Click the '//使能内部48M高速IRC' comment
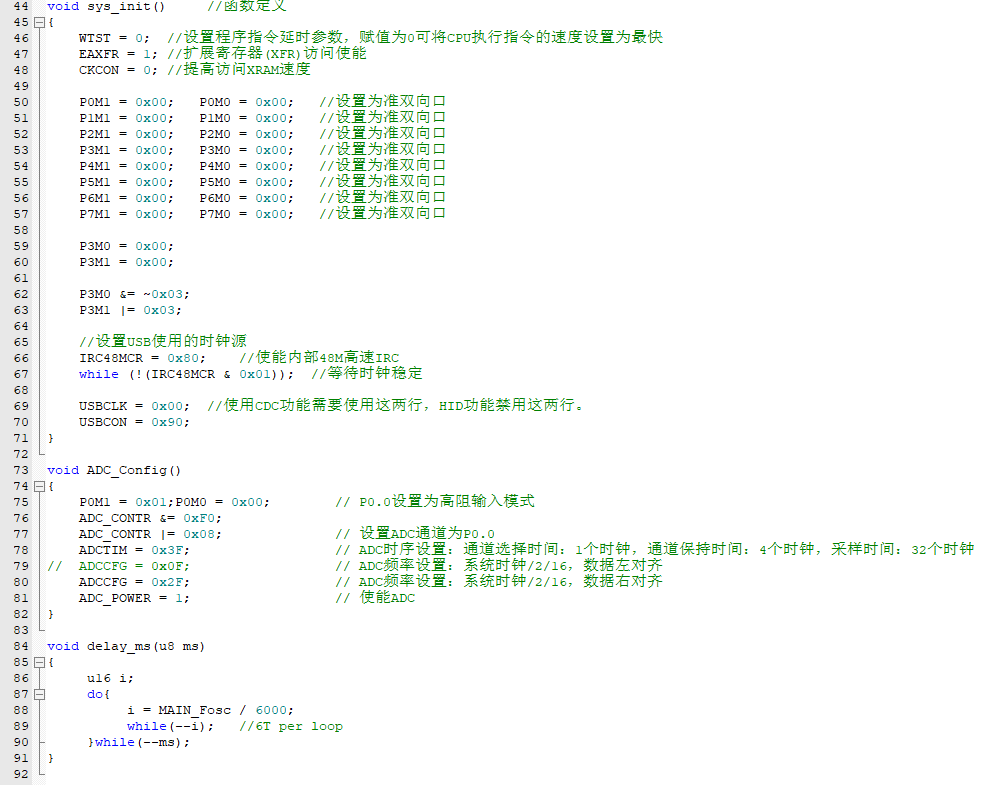The width and height of the screenshot is (986, 785). (319, 358)
